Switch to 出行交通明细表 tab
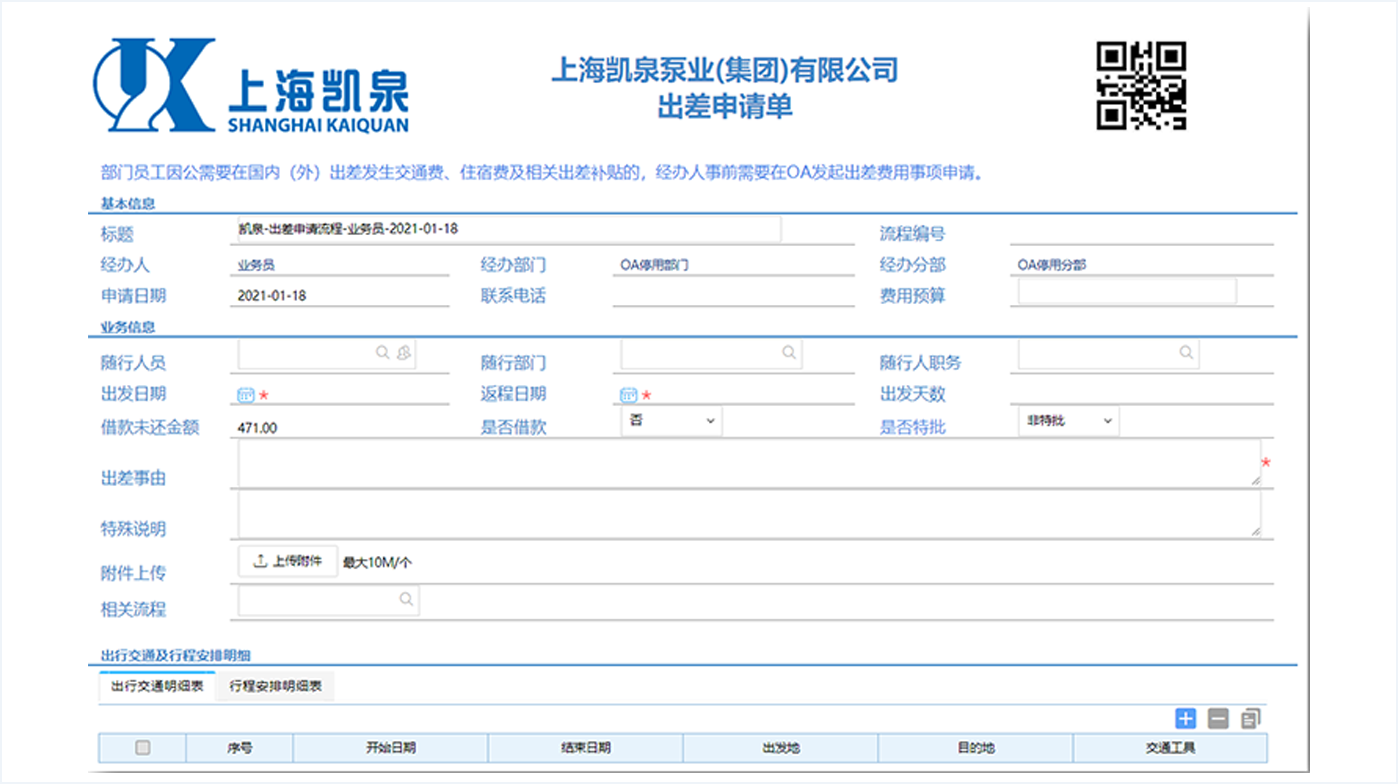The image size is (1398, 784). [x=158, y=687]
